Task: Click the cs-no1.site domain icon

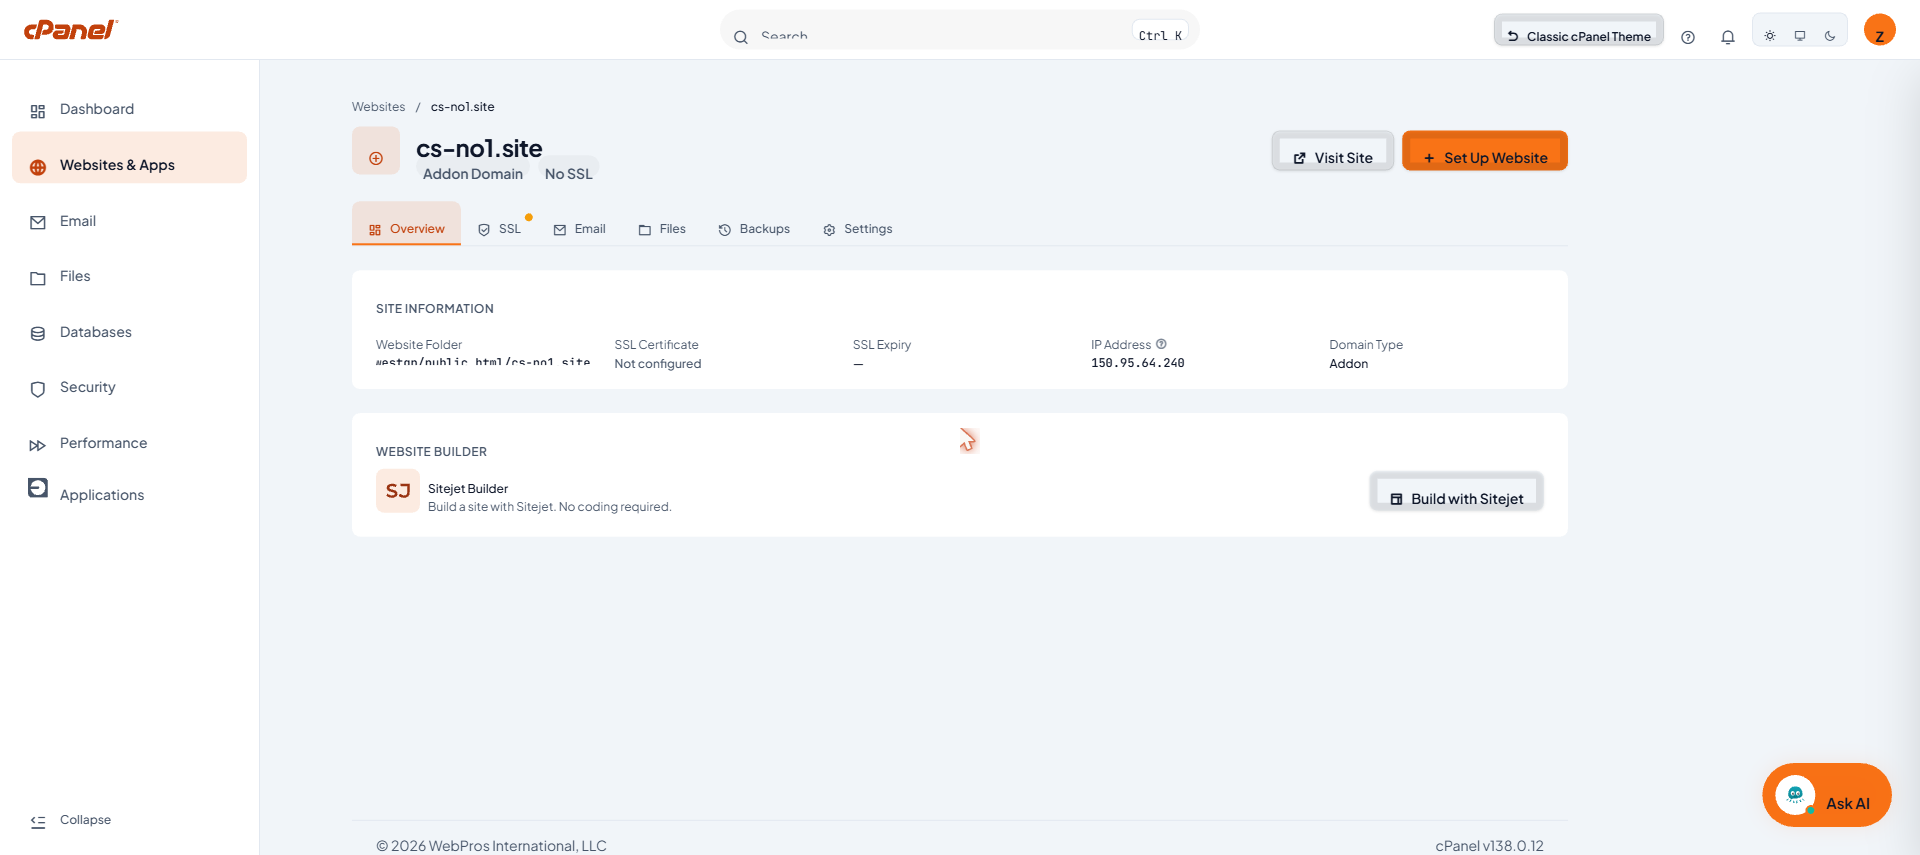Action: [x=376, y=151]
